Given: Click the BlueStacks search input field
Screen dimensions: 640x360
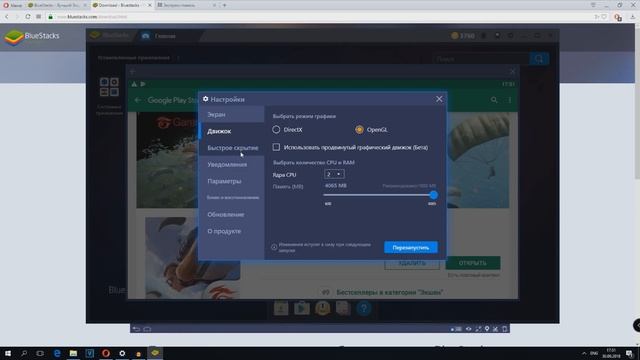Looking at the screenshot, I should [x=481, y=59].
